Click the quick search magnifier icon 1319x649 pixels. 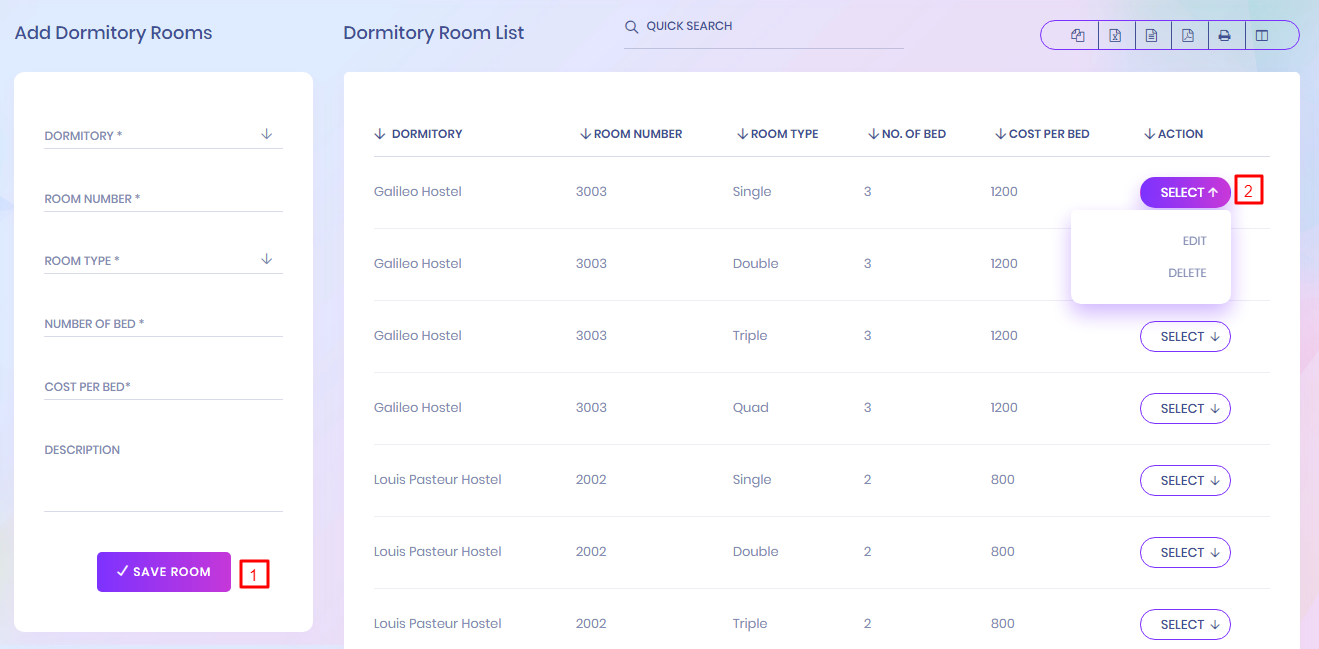[631, 27]
